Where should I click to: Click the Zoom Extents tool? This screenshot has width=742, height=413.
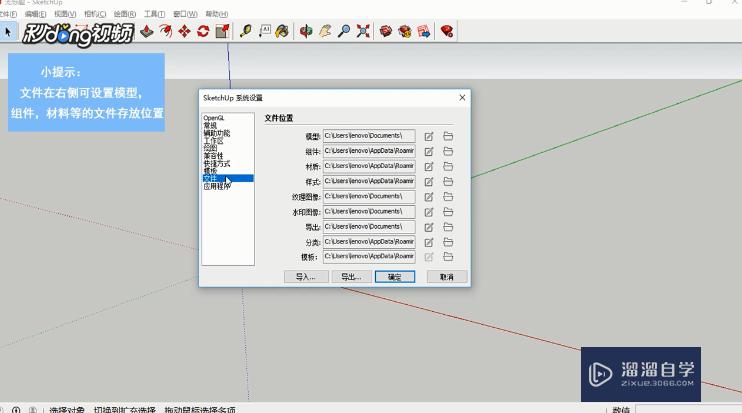[x=363, y=32]
